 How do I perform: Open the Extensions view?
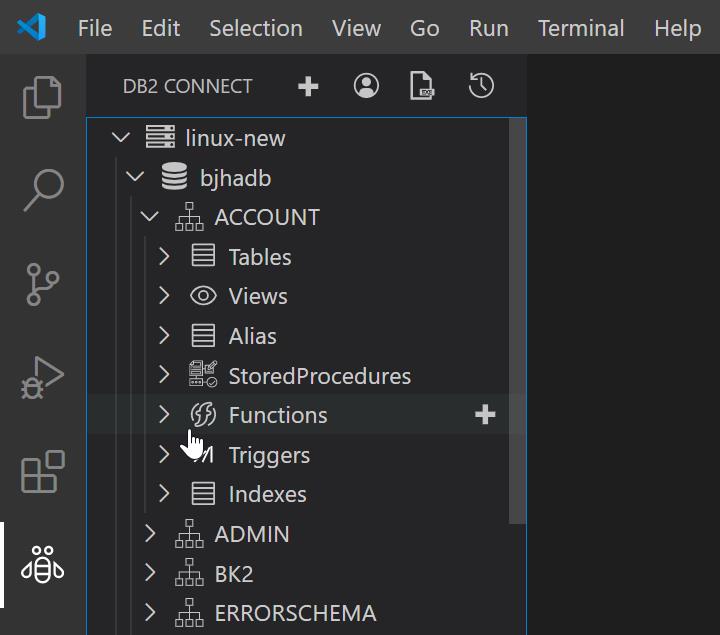pos(43,472)
